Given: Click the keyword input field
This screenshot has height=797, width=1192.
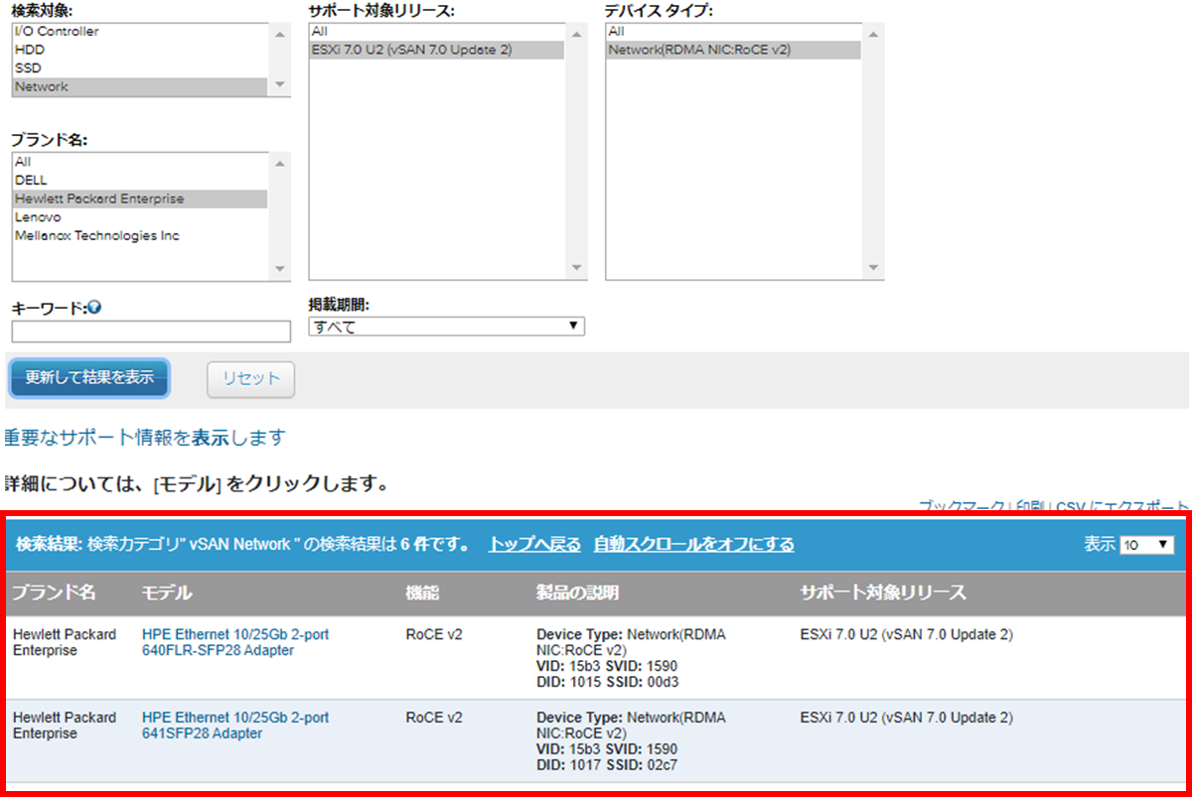Looking at the screenshot, I should 151,331.
